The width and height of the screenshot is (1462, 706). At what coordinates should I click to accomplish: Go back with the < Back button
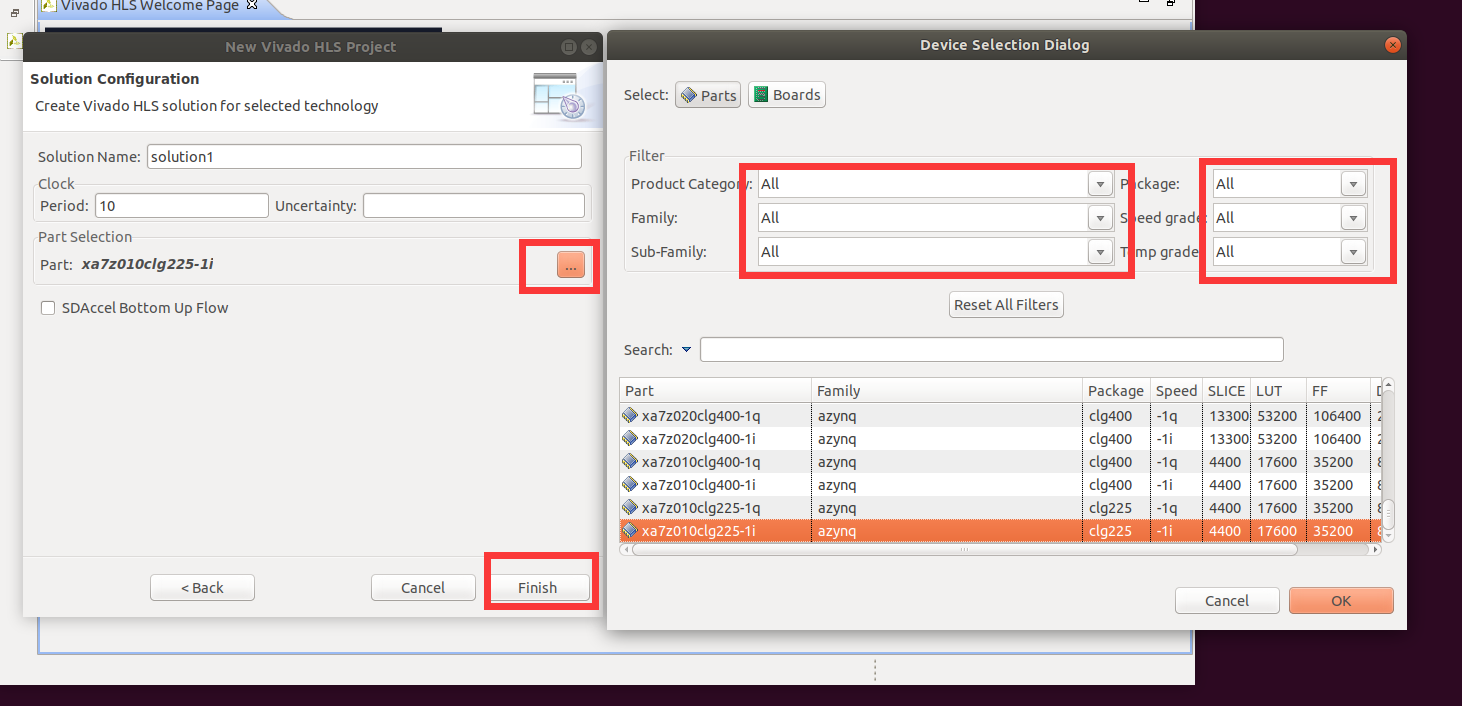[x=202, y=587]
